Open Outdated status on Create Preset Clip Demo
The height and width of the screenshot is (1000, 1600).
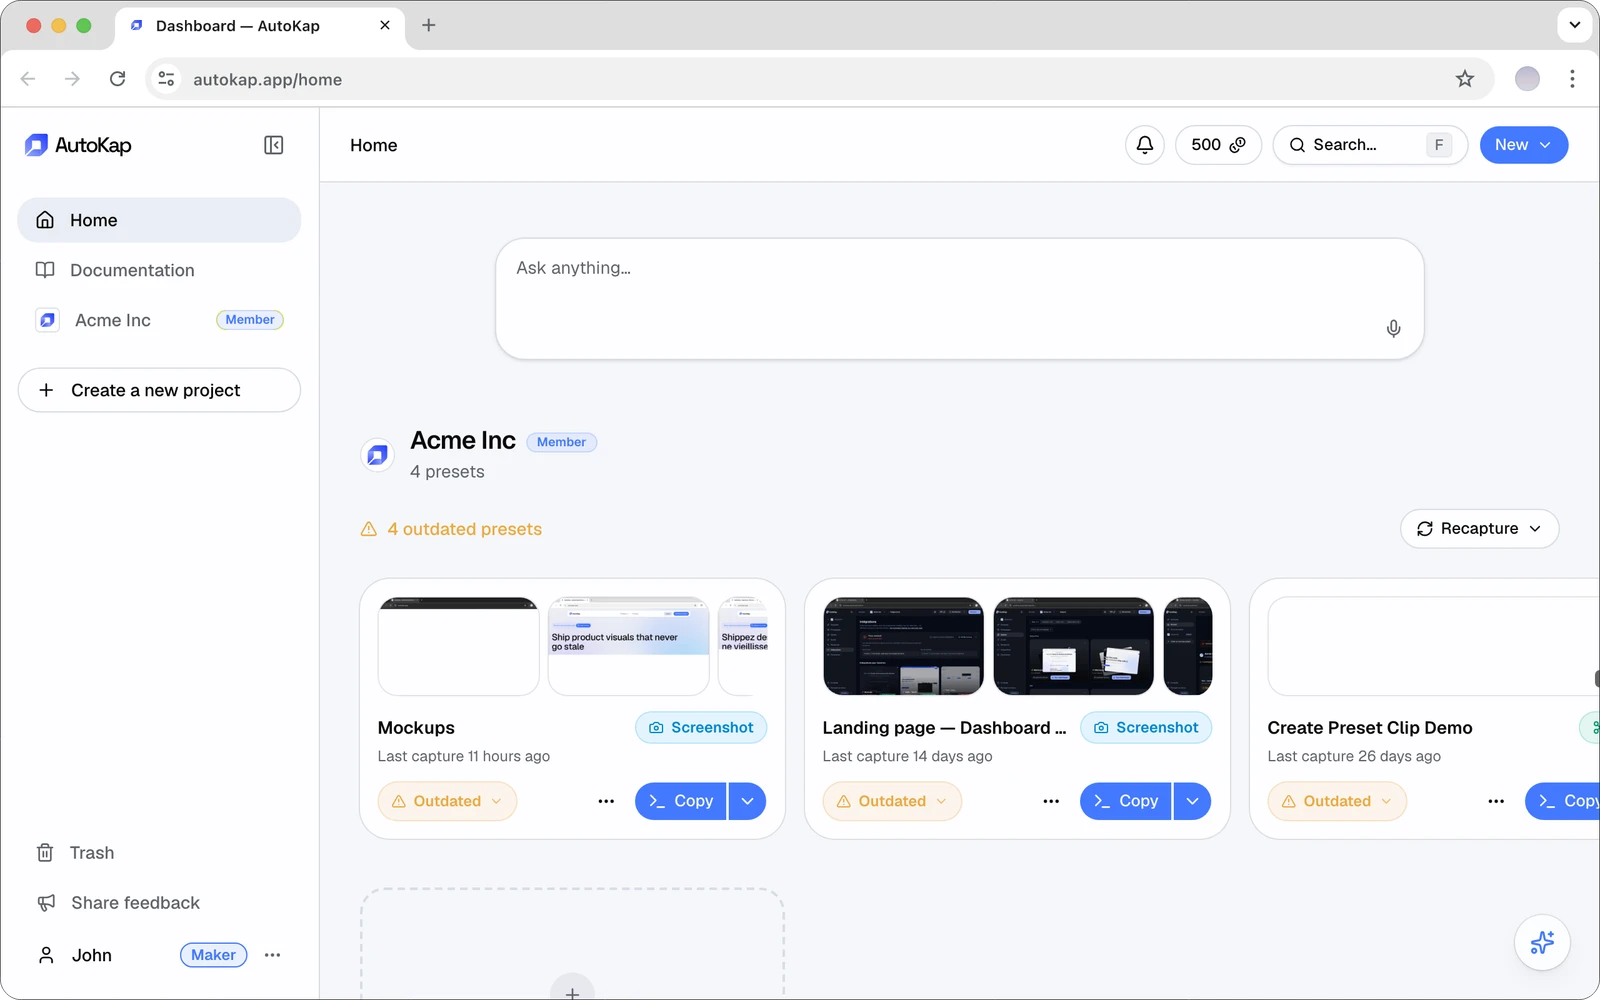pyautogui.click(x=1337, y=801)
